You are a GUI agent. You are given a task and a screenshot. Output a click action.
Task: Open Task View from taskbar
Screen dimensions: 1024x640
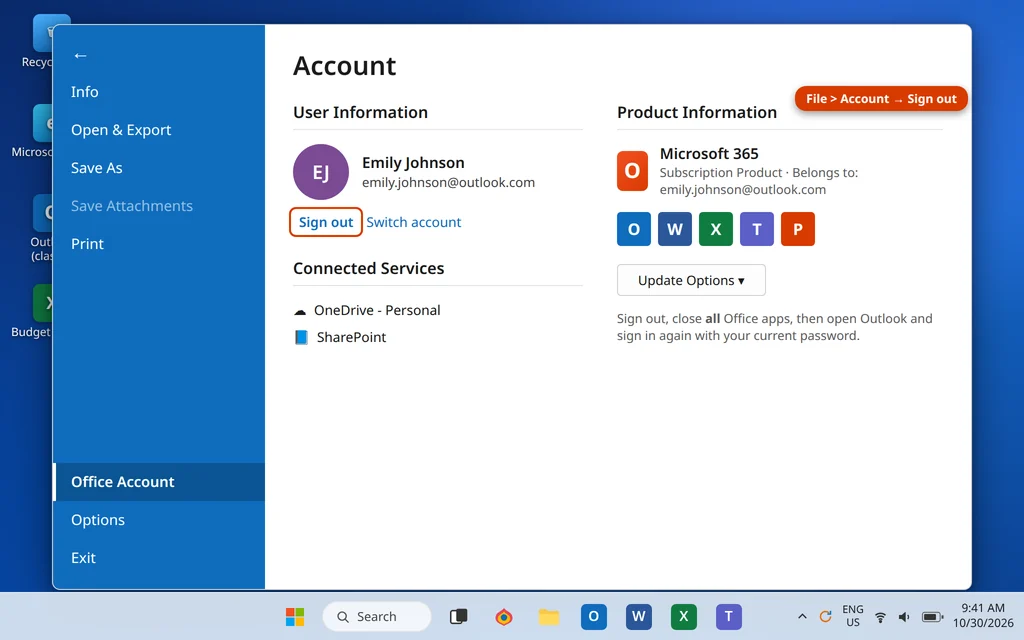(458, 616)
